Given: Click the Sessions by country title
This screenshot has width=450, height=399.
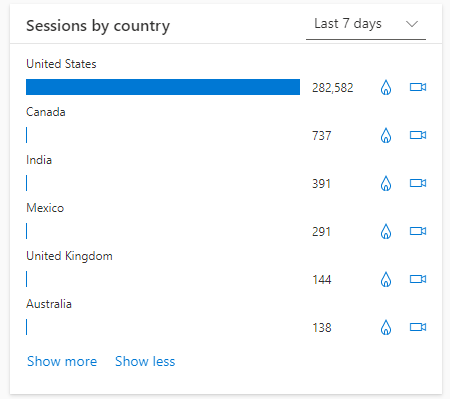Looking at the screenshot, I should pos(98,26).
